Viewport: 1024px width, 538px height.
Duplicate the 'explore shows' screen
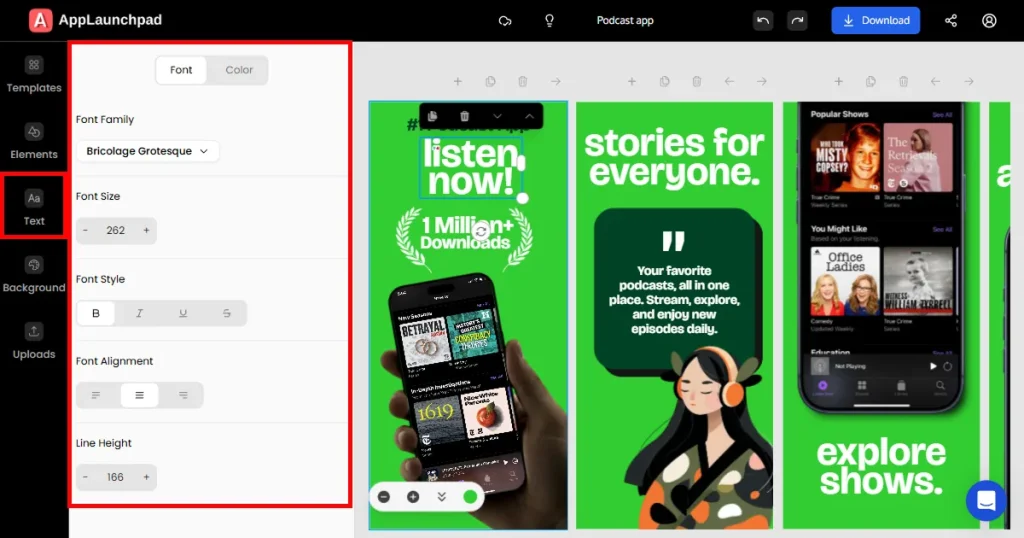click(871, 82)
